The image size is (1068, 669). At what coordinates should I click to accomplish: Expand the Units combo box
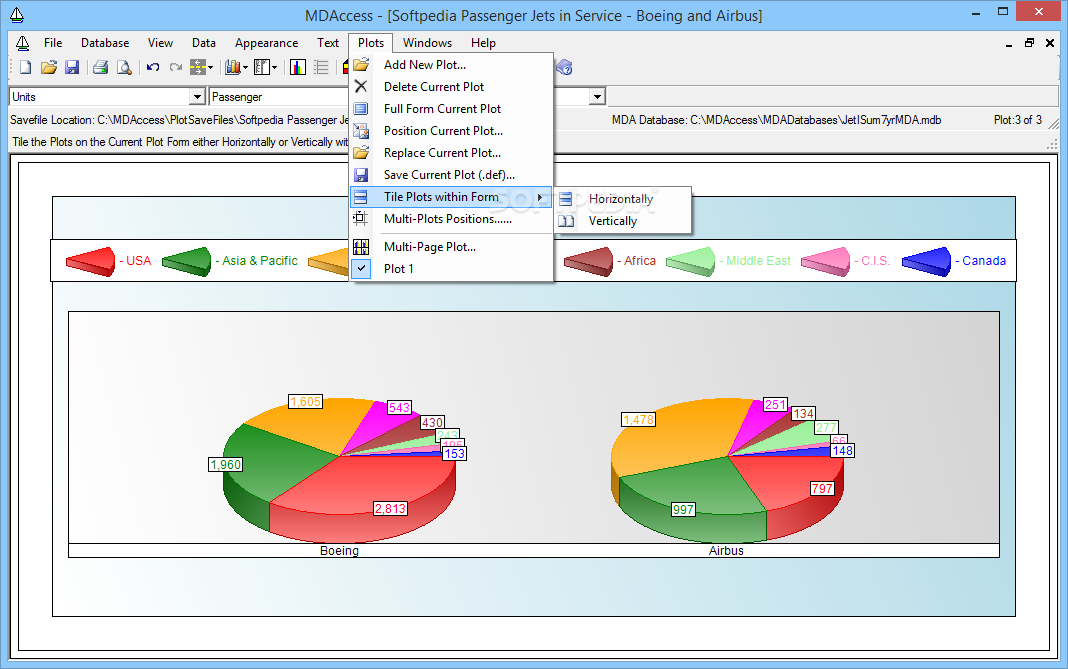(197, 97)
